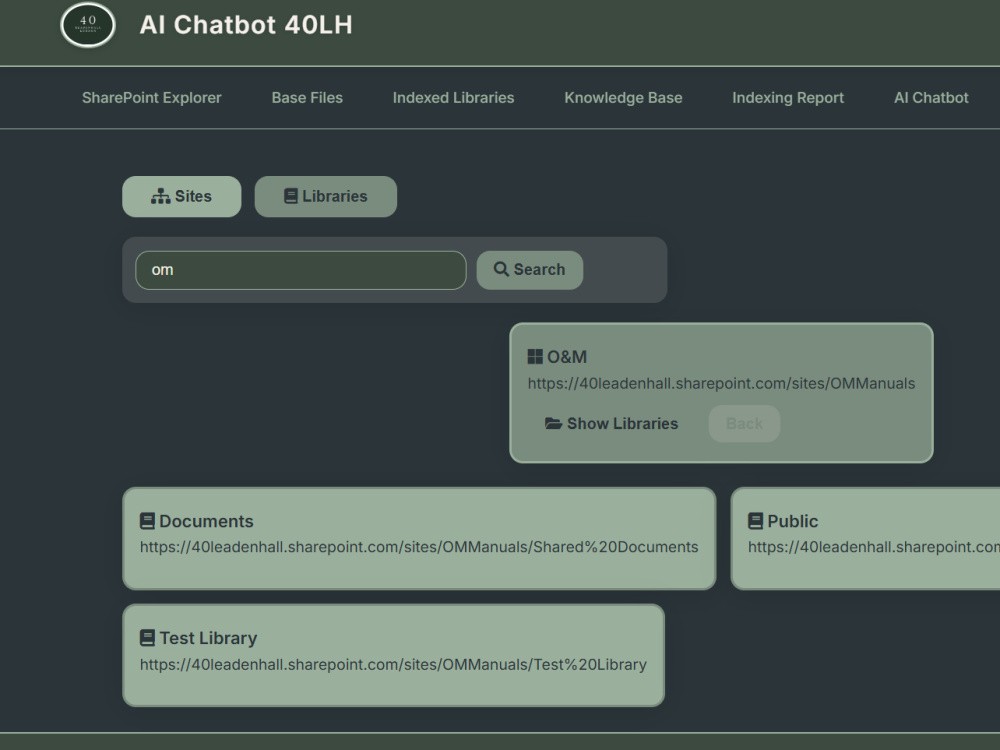Click the book icon on Libraries button

291,196
